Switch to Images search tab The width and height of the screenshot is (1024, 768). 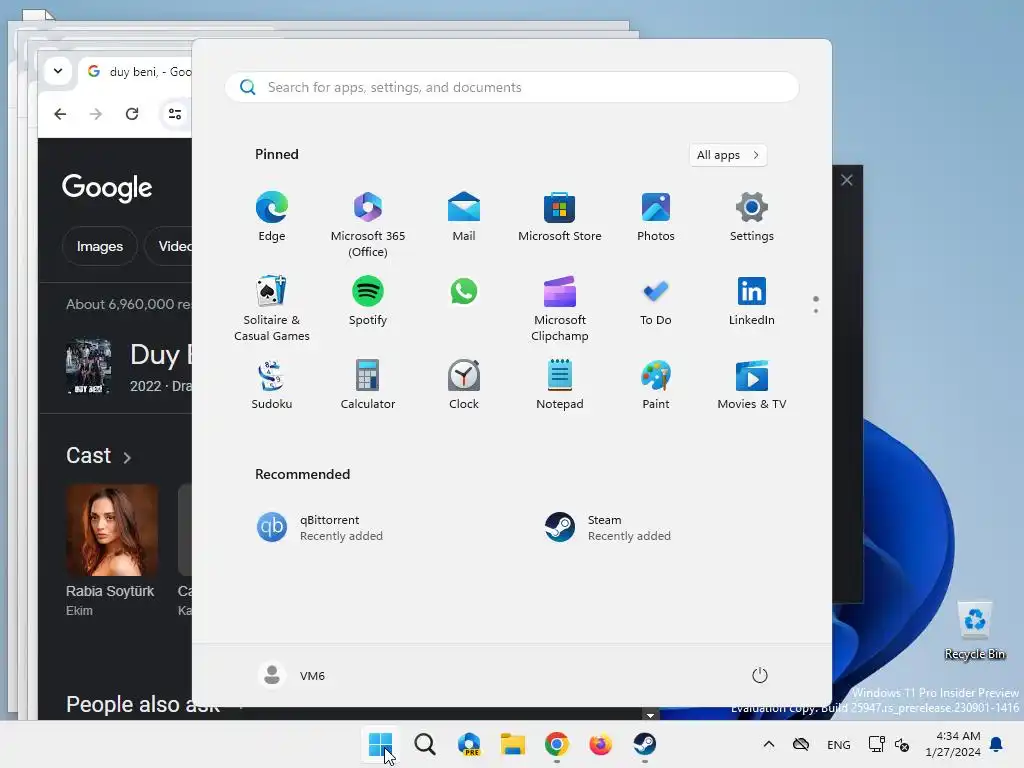coord(100,246)
